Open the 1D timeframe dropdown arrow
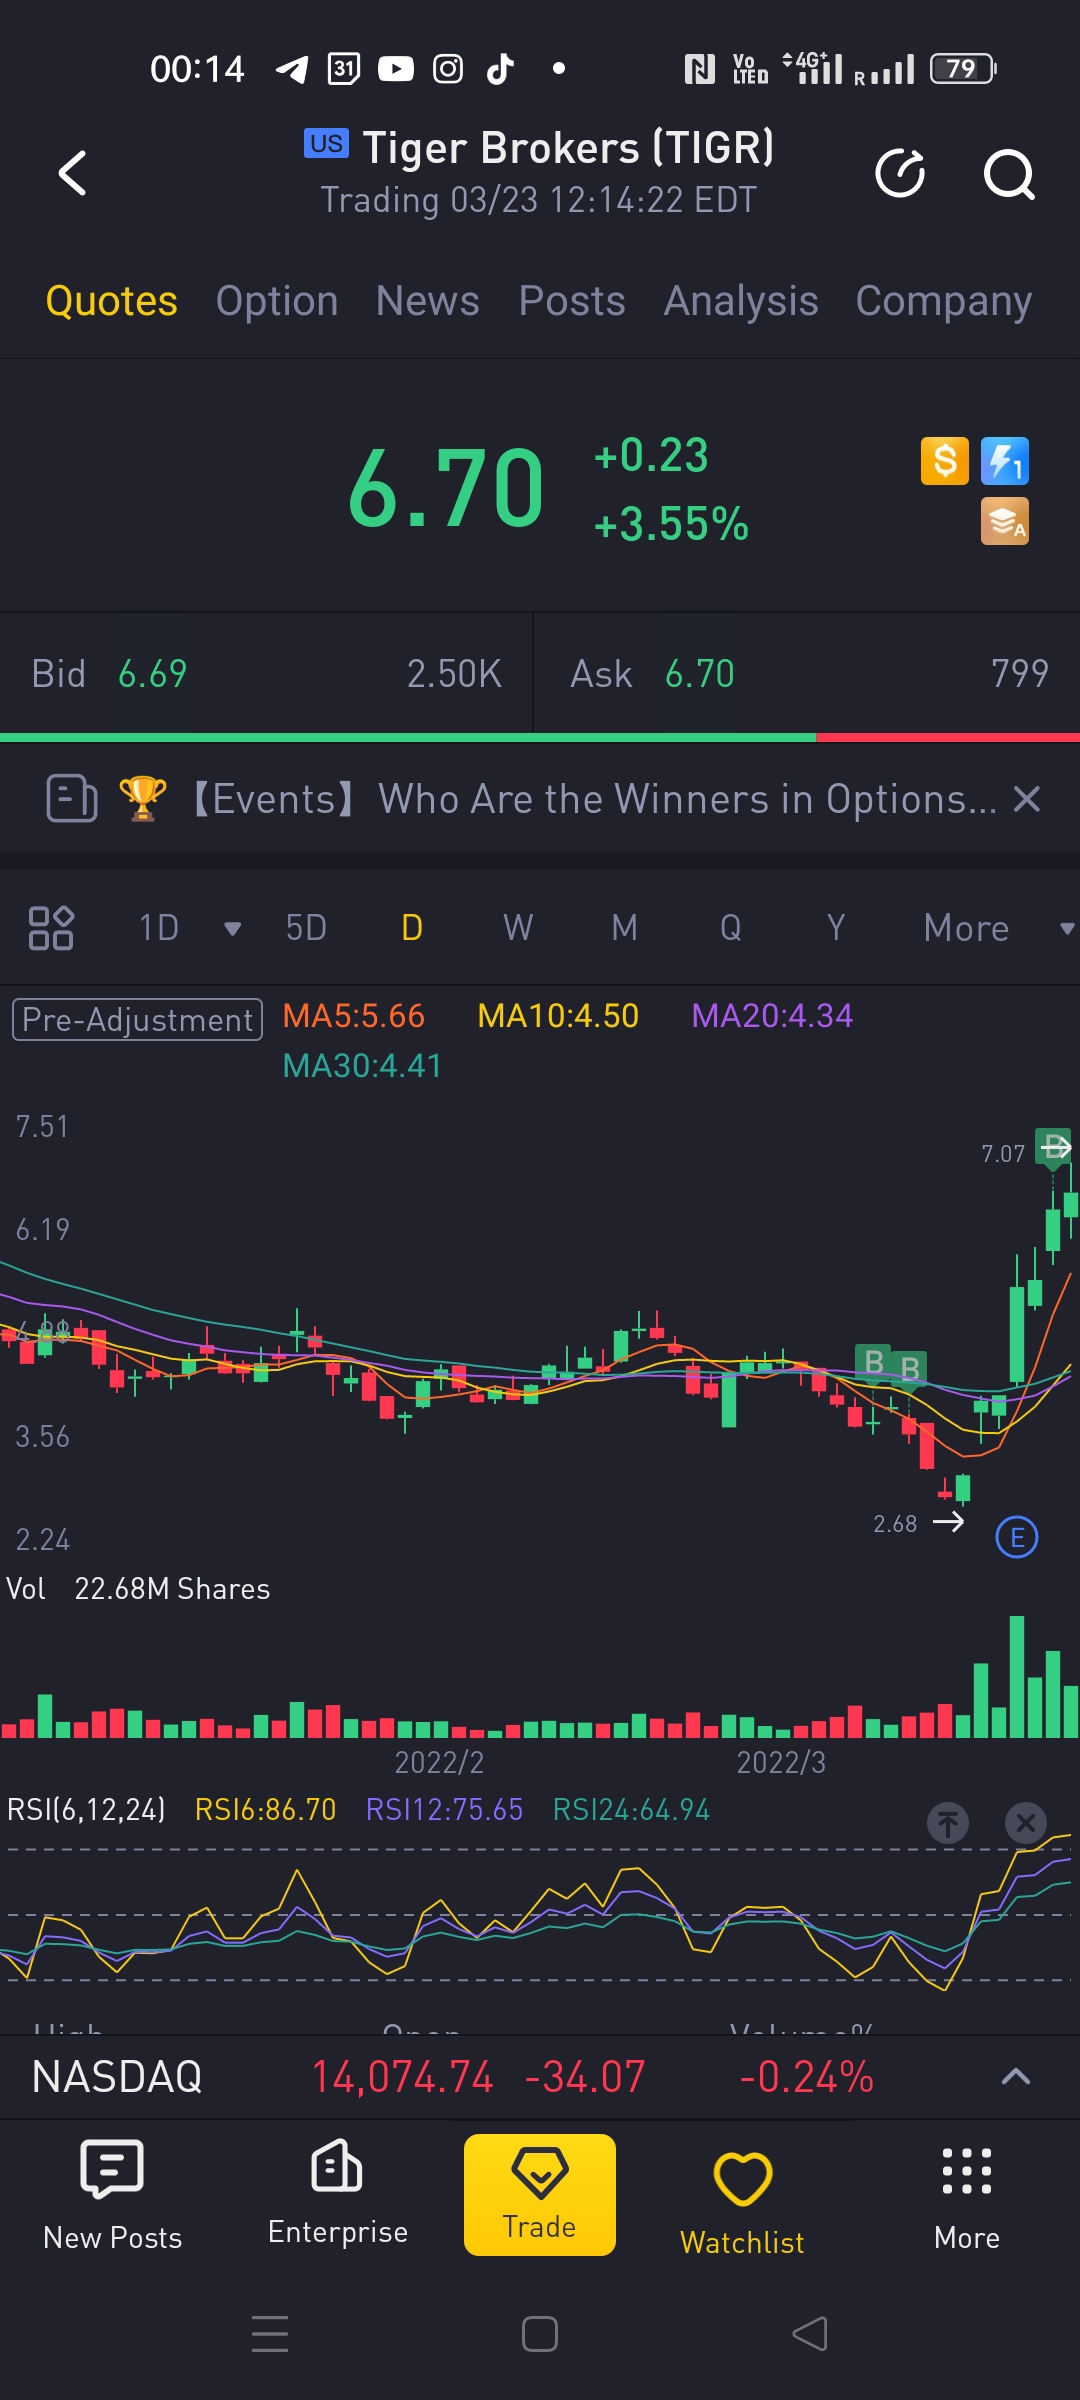The height and width of the screenshot is (2400, 1080). click(x=232, y=928)
